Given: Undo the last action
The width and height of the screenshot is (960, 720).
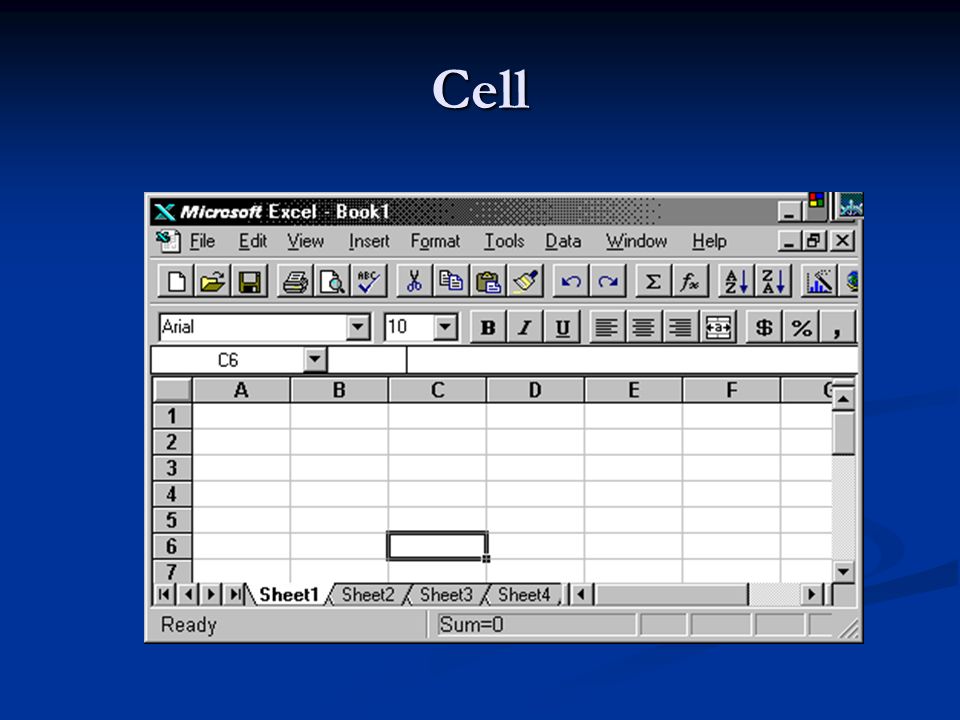Looking at the screenshot, I should pos(571,282).
